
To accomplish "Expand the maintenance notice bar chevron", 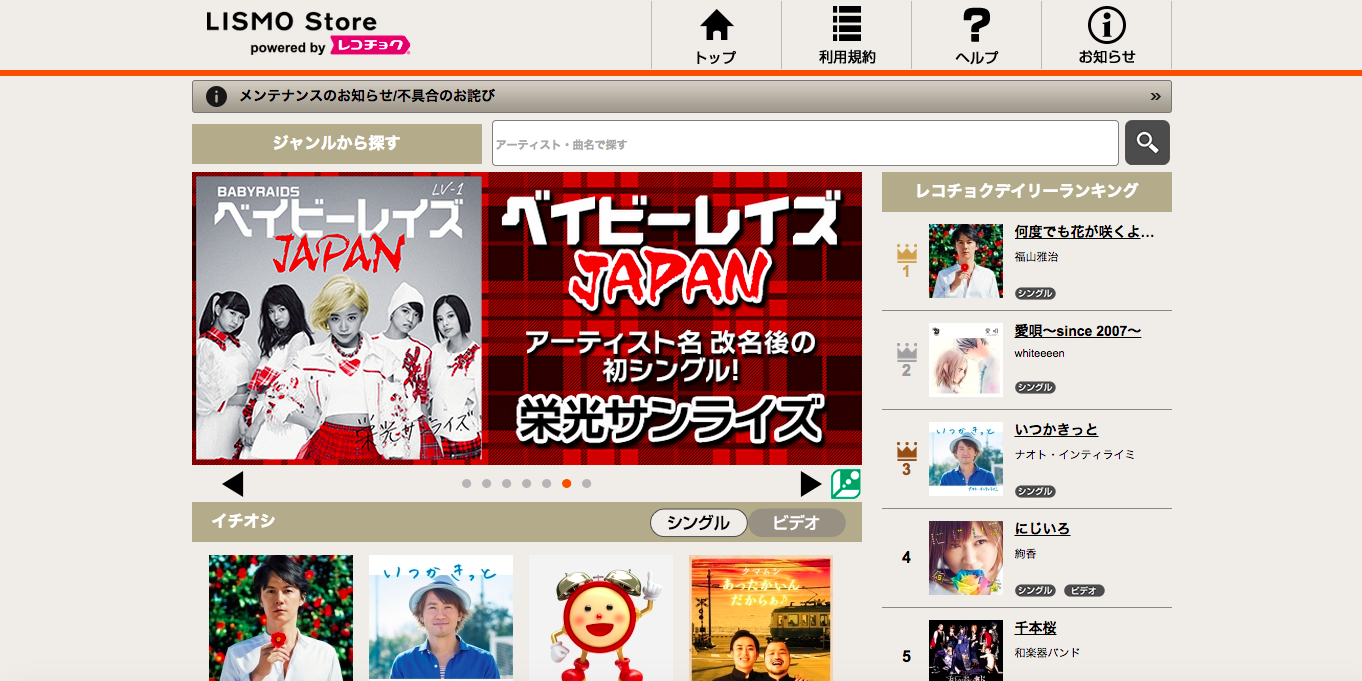I will point(1155,97).
